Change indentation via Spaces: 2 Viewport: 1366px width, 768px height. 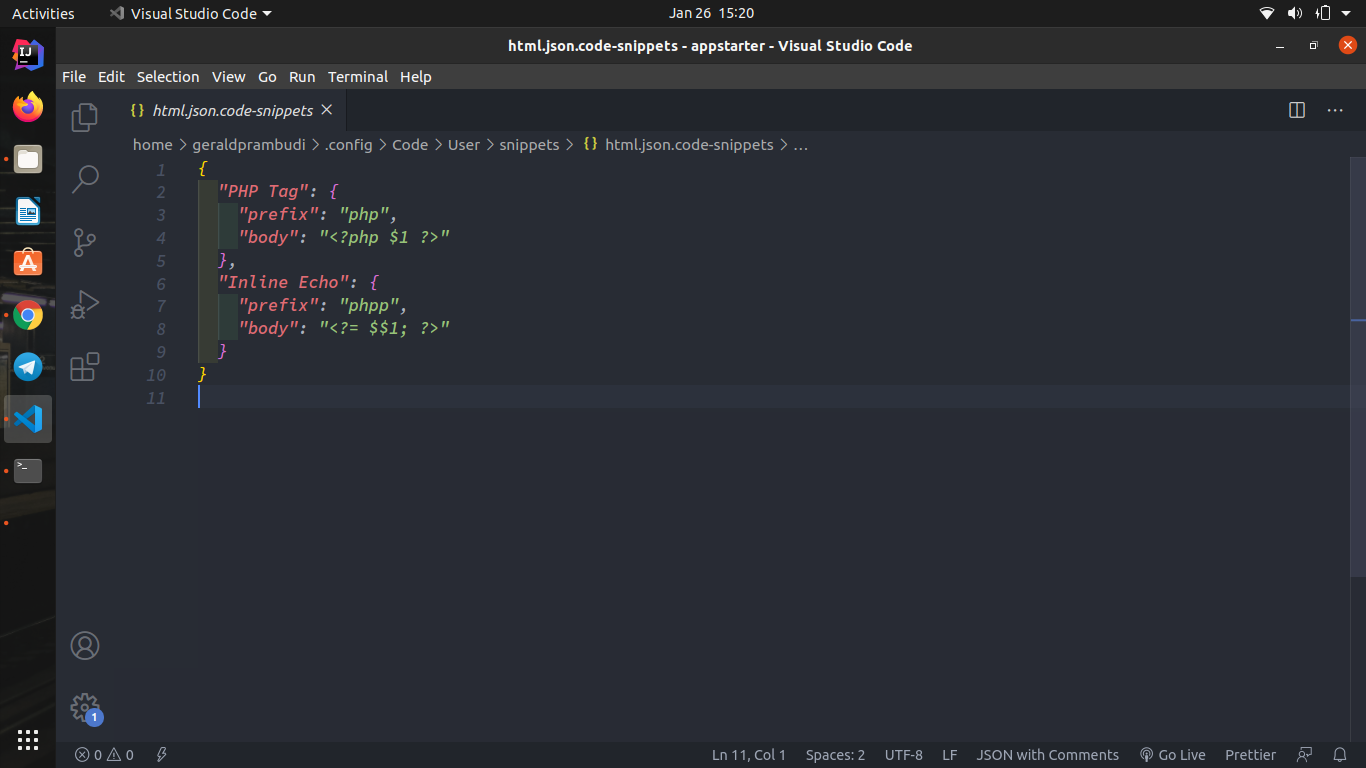(x=835, y=755)
